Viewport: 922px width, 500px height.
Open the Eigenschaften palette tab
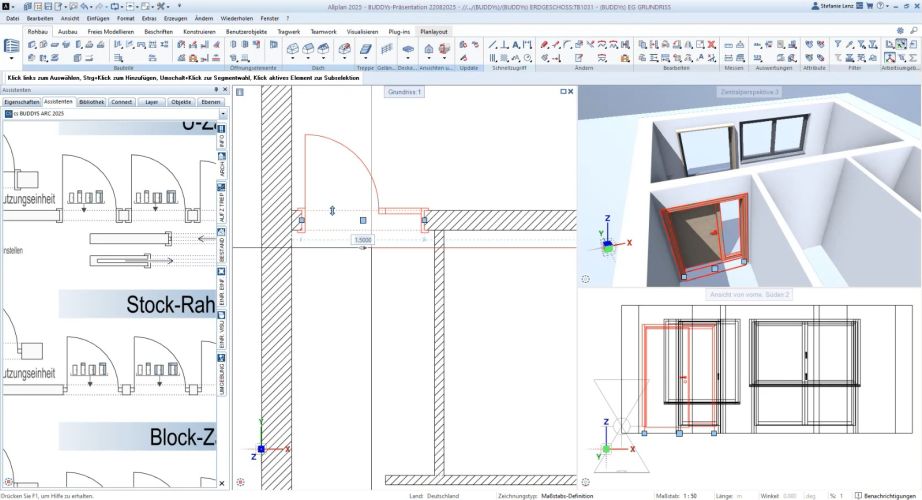(21, 102)
